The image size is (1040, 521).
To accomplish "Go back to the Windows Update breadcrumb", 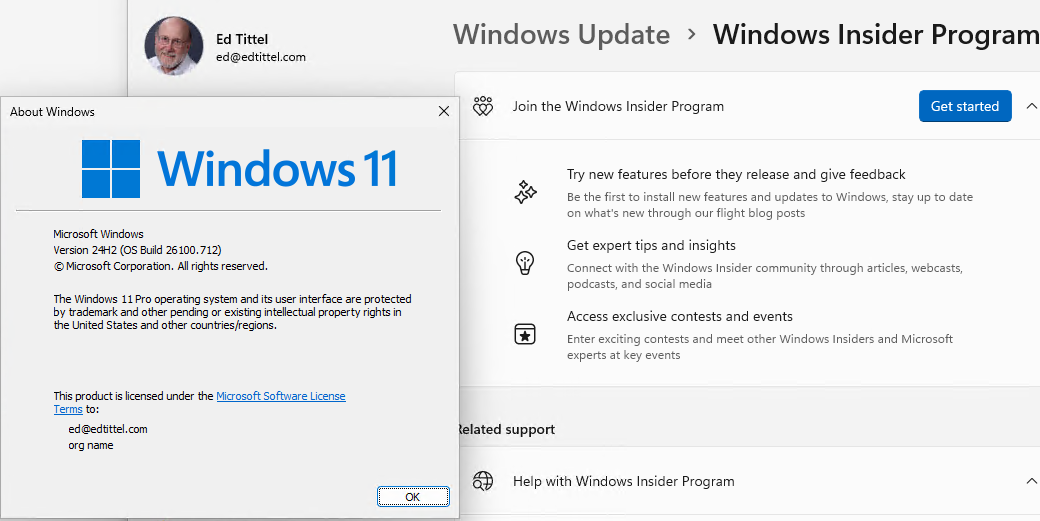I will pyautogui.click(x=561, y=34).
